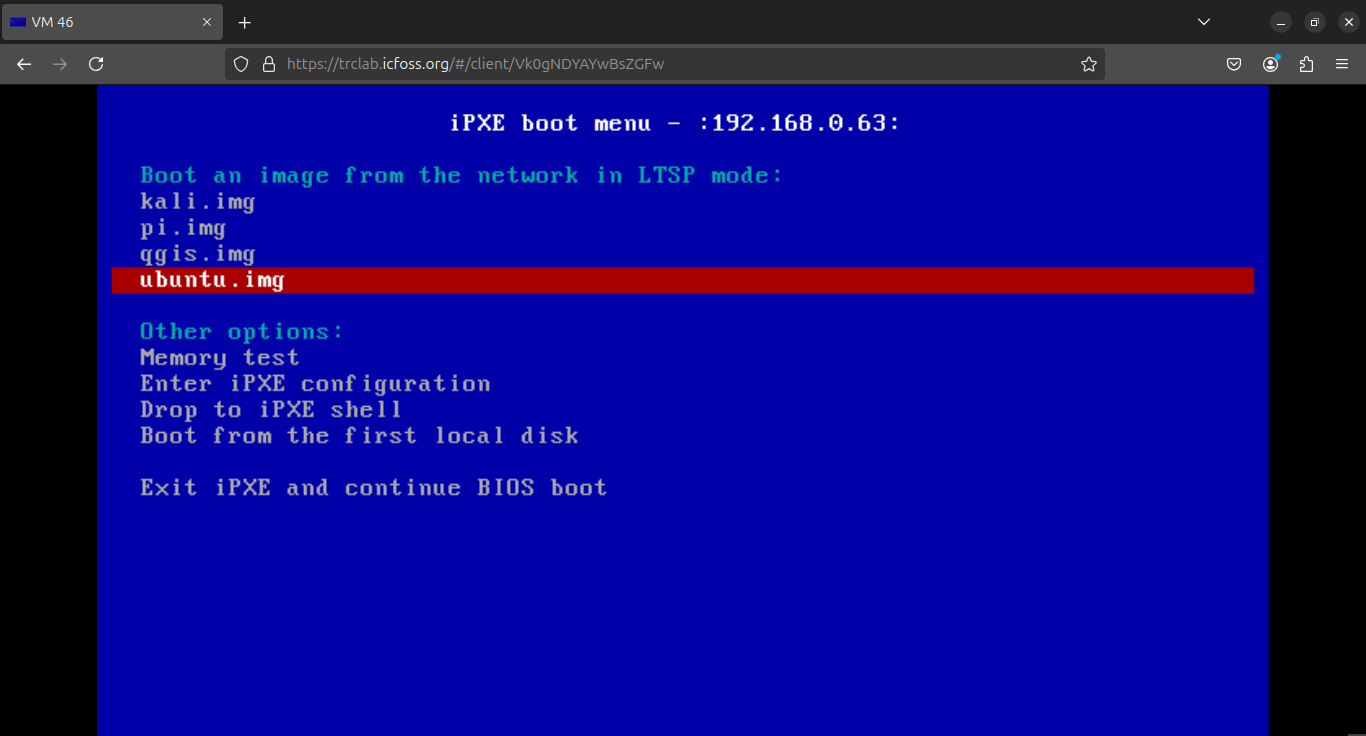Show site security shield information
Viewport: 1366px width, 736px height.
coord(240,64)
